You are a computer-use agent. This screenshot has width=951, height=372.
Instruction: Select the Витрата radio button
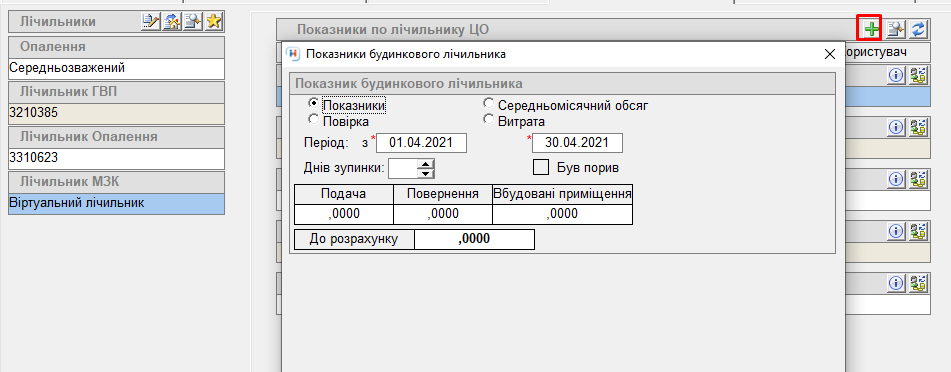488,120
